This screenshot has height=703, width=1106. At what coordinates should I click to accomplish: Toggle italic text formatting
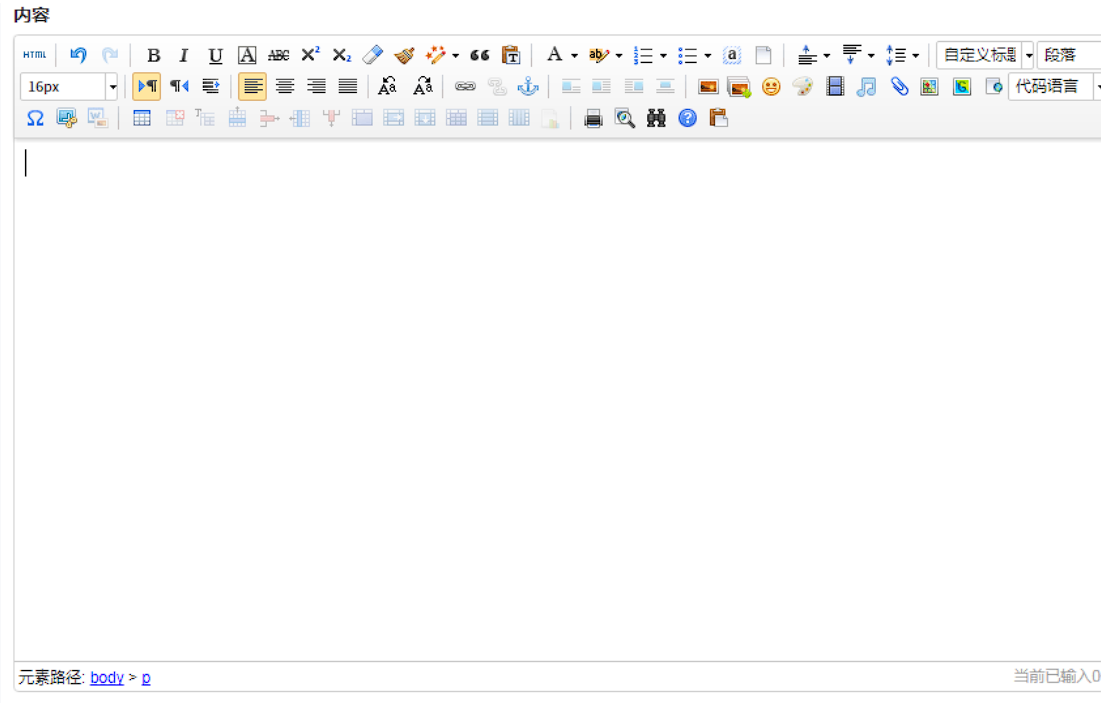click(183, 55)
